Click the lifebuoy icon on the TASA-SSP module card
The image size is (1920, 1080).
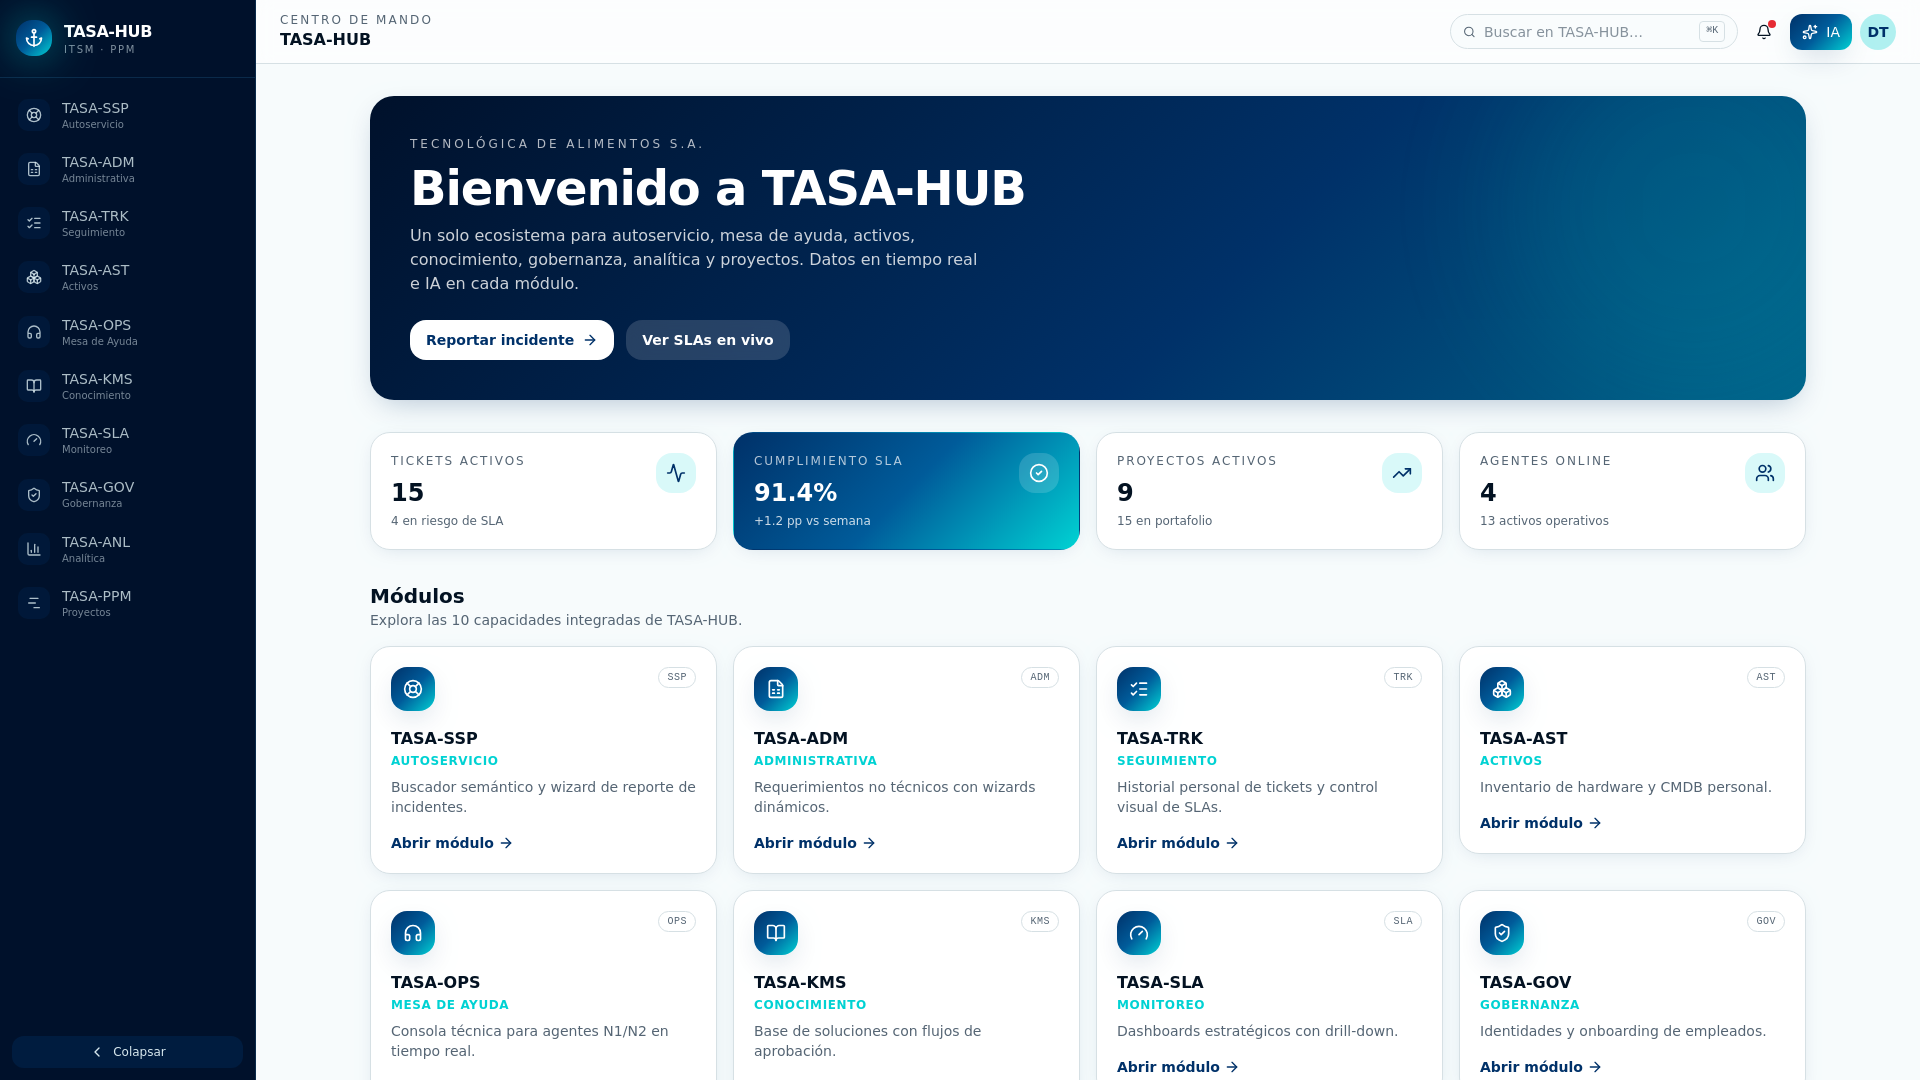(413, 689)
